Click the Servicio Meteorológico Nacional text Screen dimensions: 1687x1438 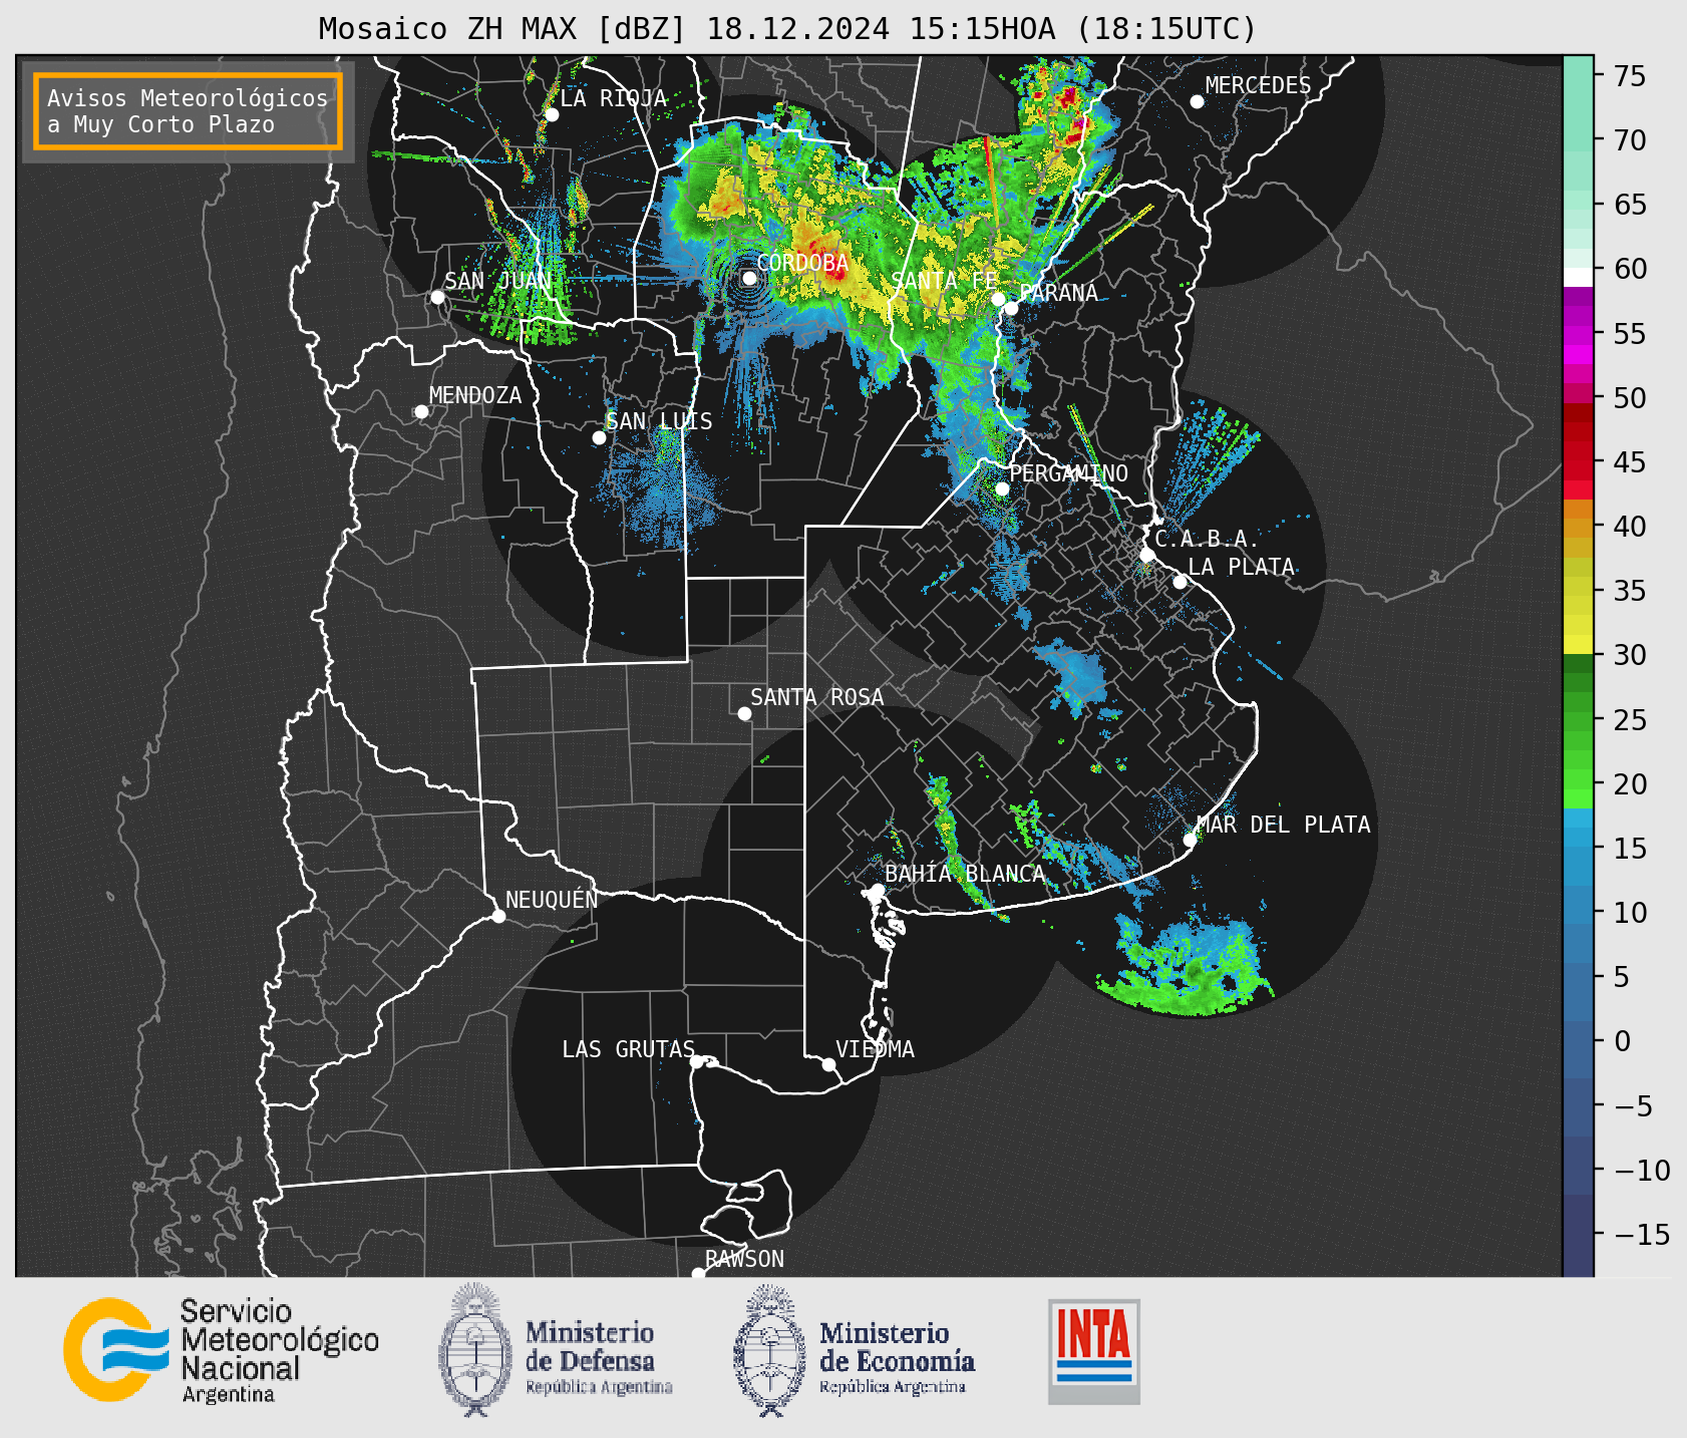coord(279,1351)
